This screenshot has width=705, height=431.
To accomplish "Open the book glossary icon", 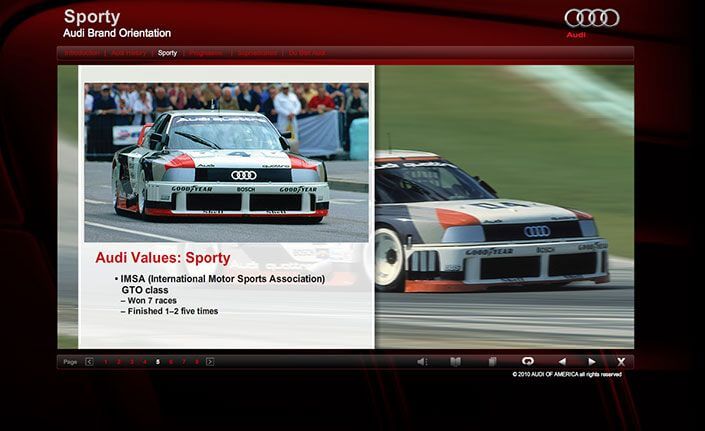I will click(455, 362).
